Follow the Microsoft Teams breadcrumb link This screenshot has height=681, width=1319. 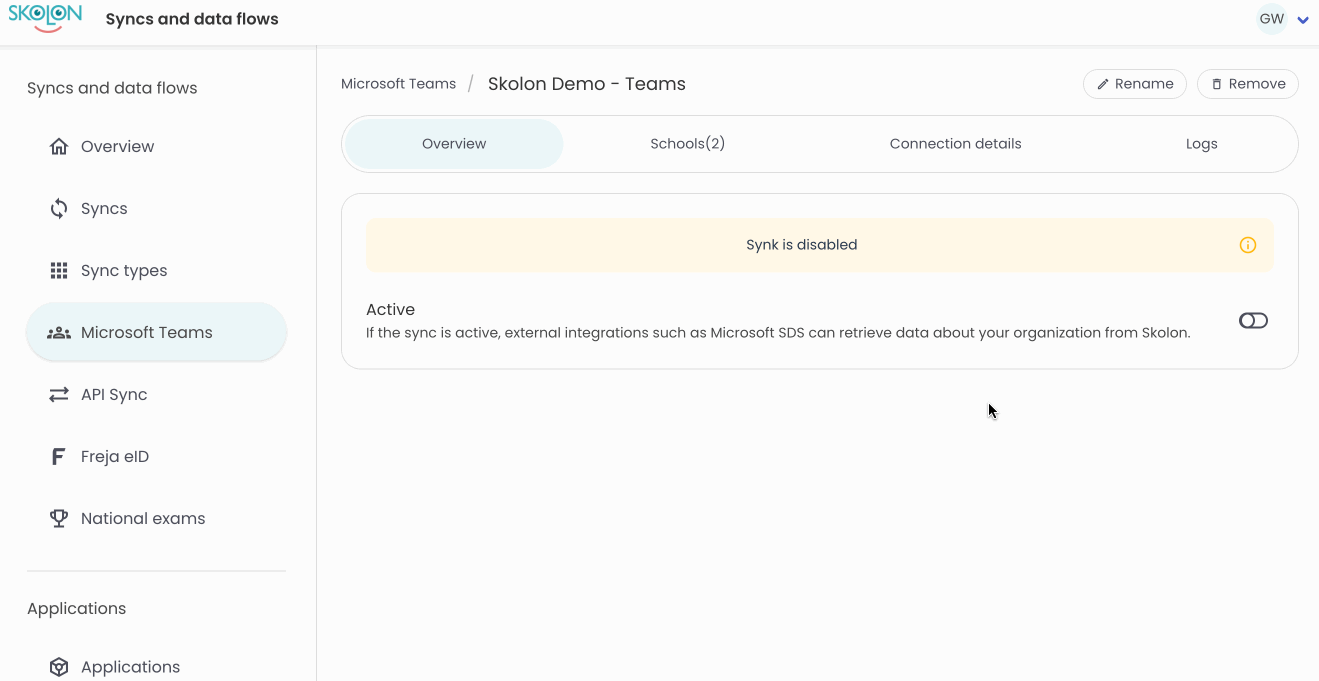(398, 84)
